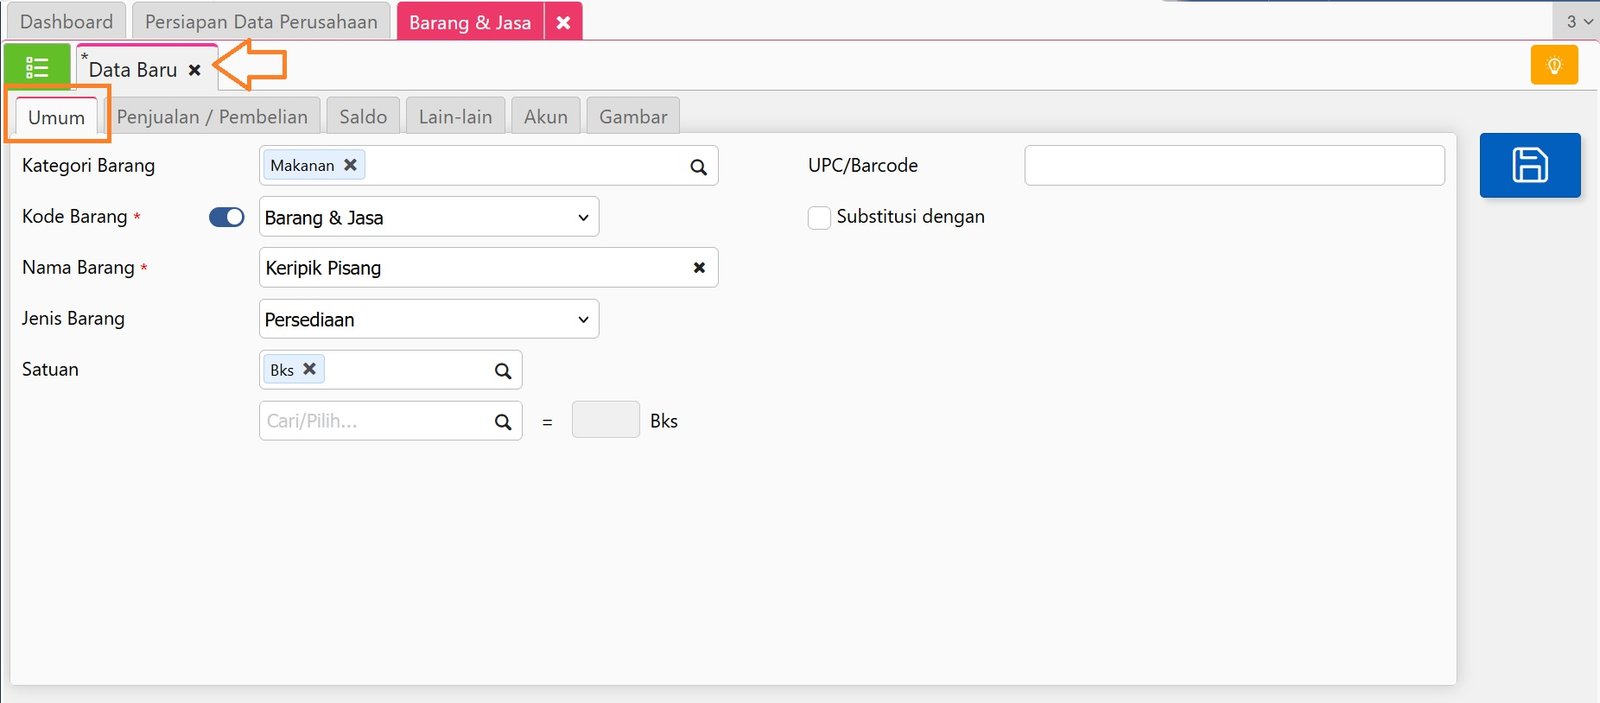
Task: Toggle the Kode Barang auto-code switch
Action: point(227,217)
